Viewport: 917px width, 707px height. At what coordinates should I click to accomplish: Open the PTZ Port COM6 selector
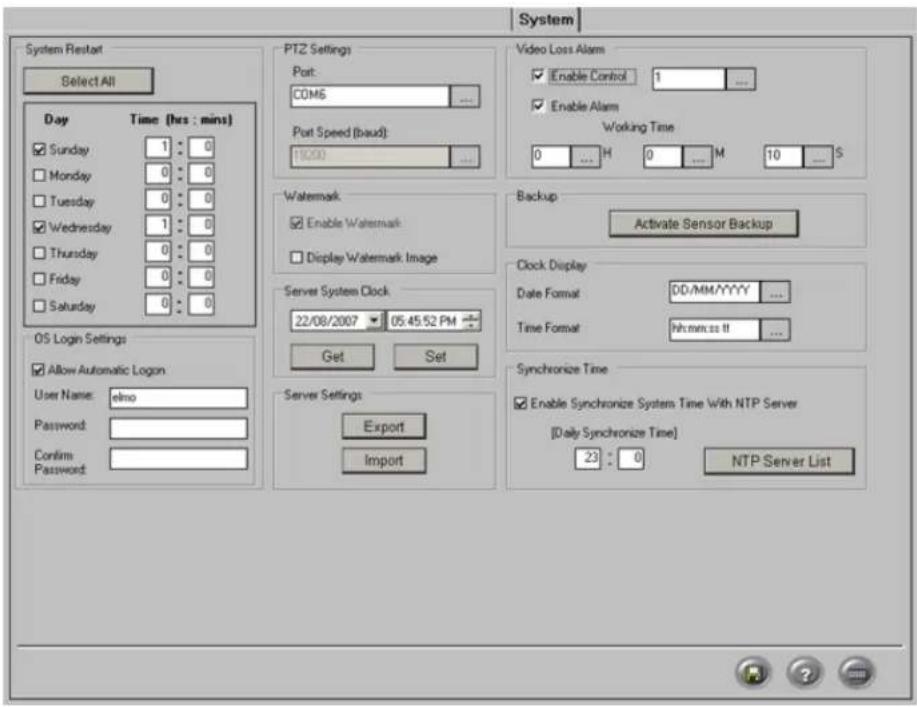pos(465,96)
